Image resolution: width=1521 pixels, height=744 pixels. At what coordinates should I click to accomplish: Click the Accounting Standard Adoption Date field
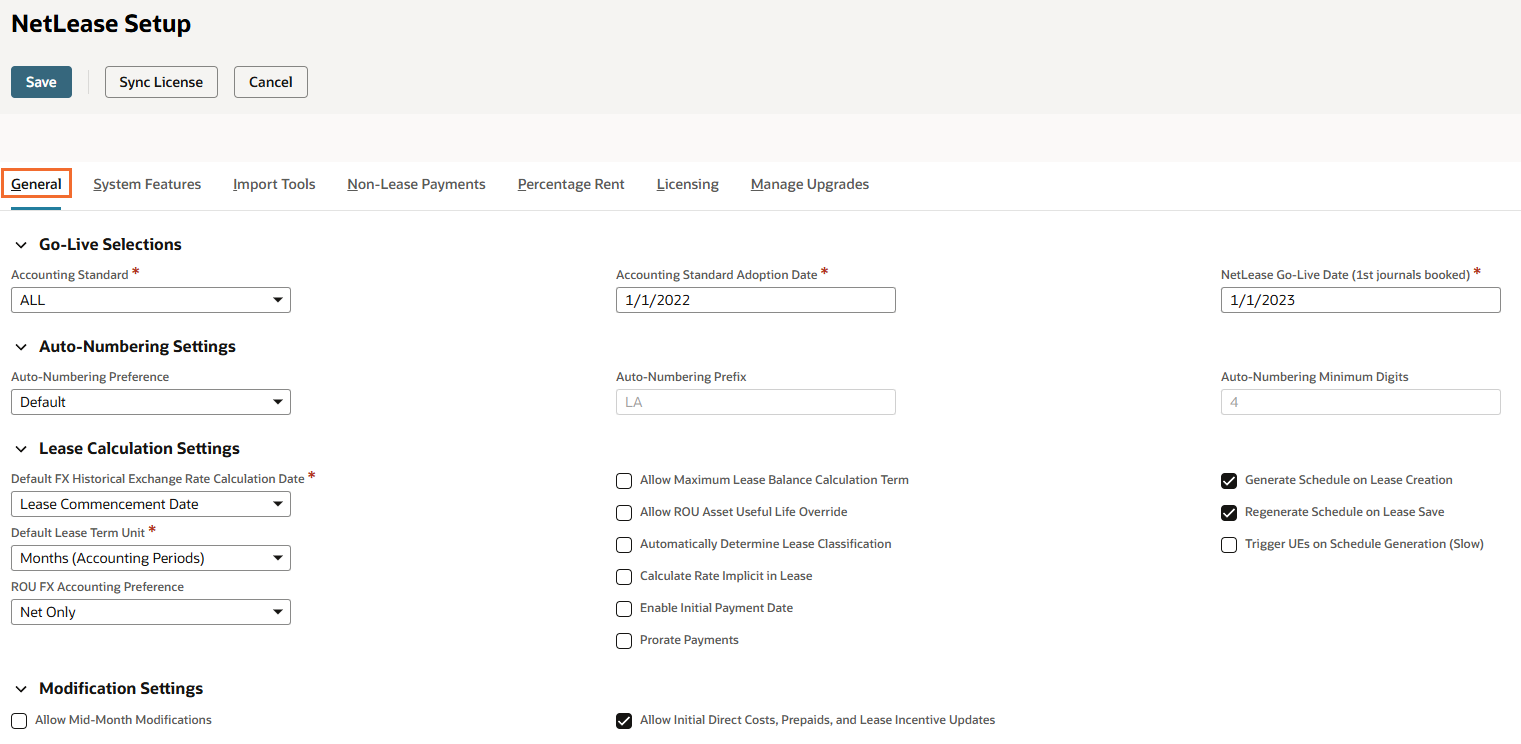[x=756, y=300]
